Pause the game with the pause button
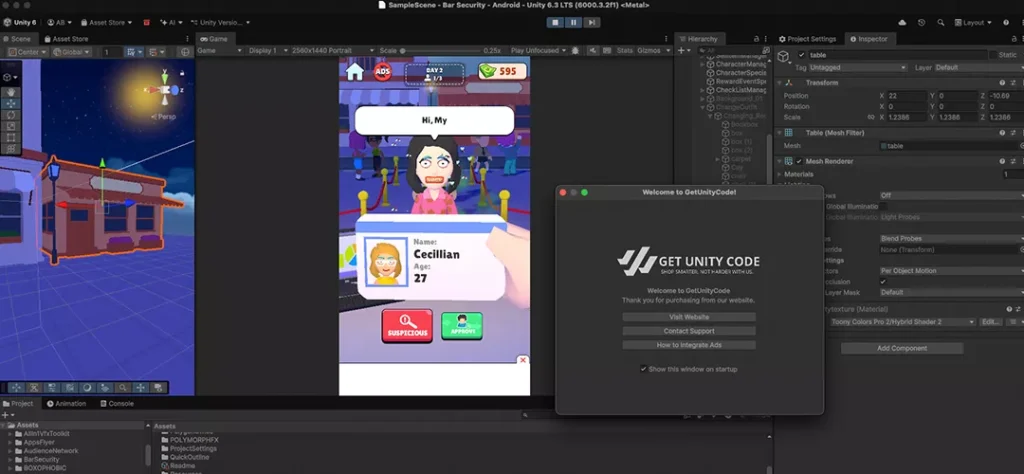This screenshot has width=1024, height=474. pyautogui.click(x=573, y=22)
